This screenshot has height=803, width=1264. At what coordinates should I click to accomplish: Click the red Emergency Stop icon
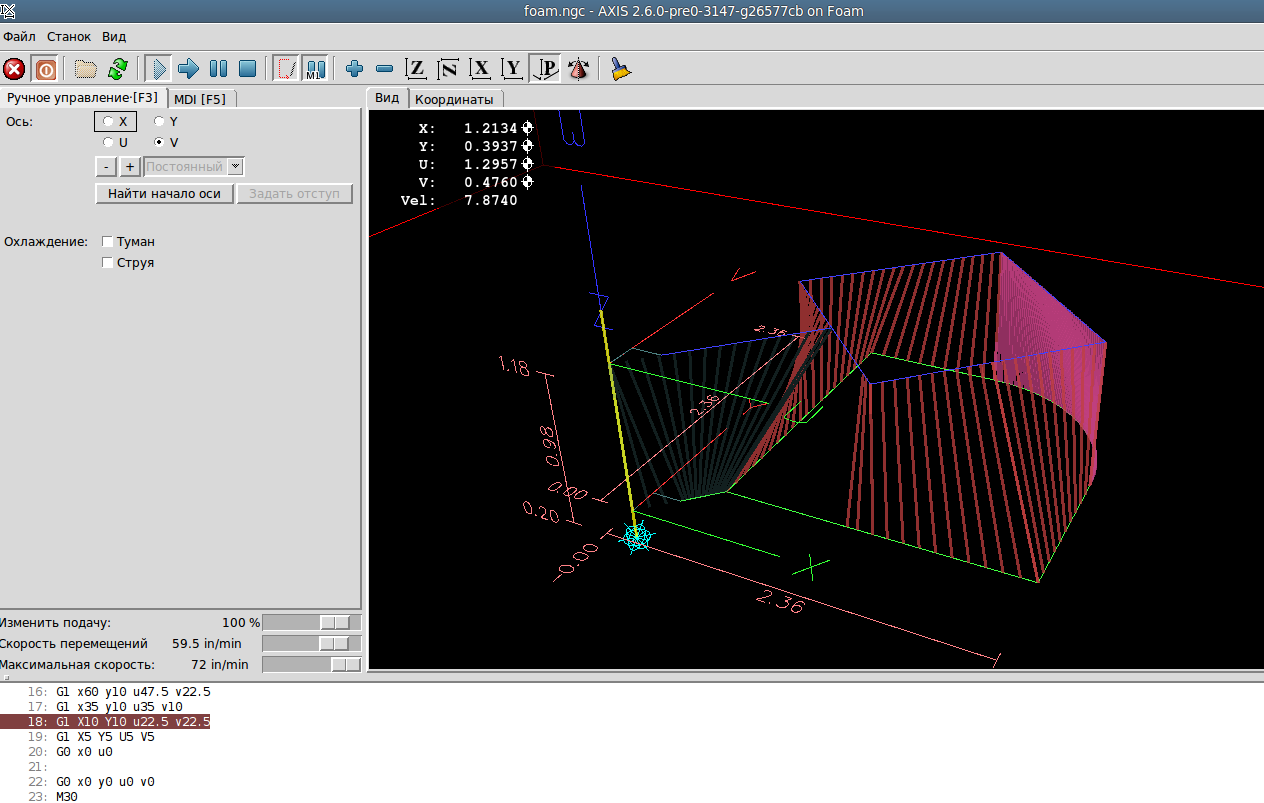pyautogui.click(x=14, y=69)
